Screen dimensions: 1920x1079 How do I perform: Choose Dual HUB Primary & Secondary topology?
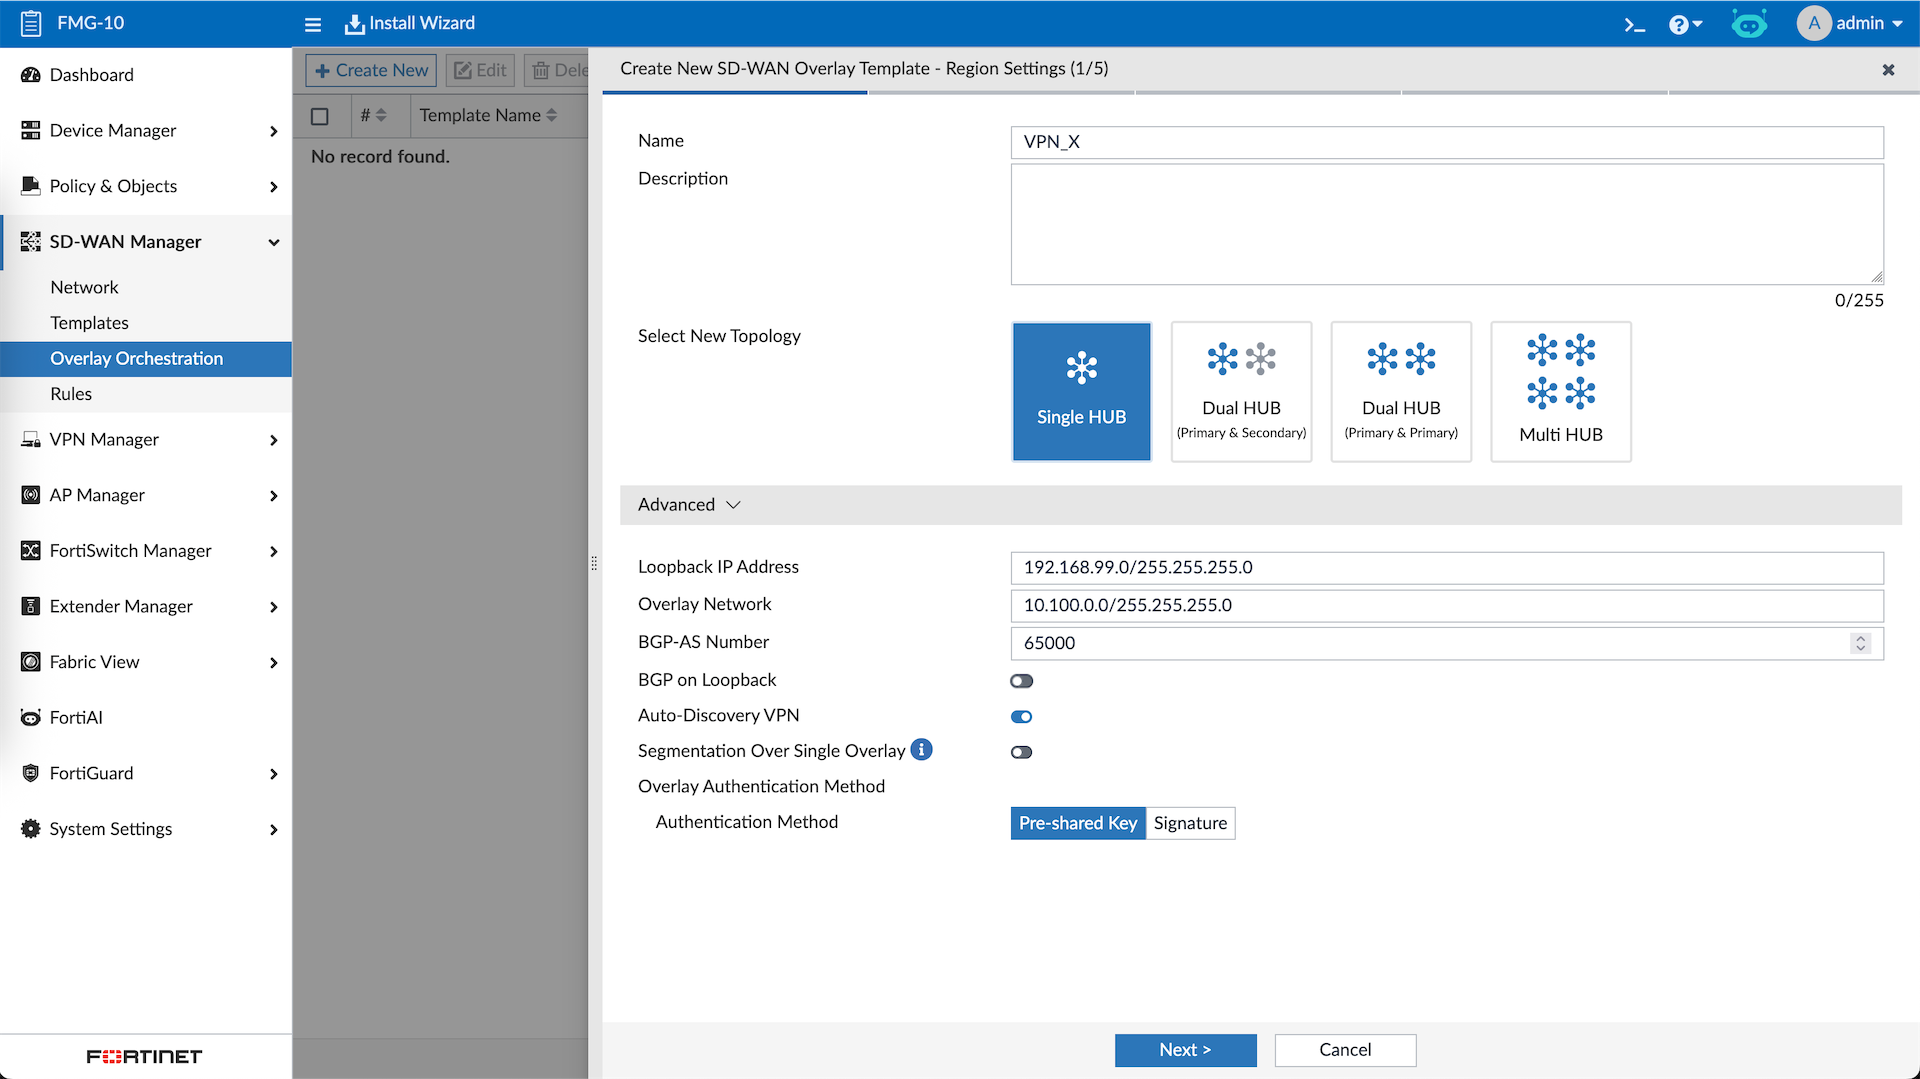point(1241,391)
